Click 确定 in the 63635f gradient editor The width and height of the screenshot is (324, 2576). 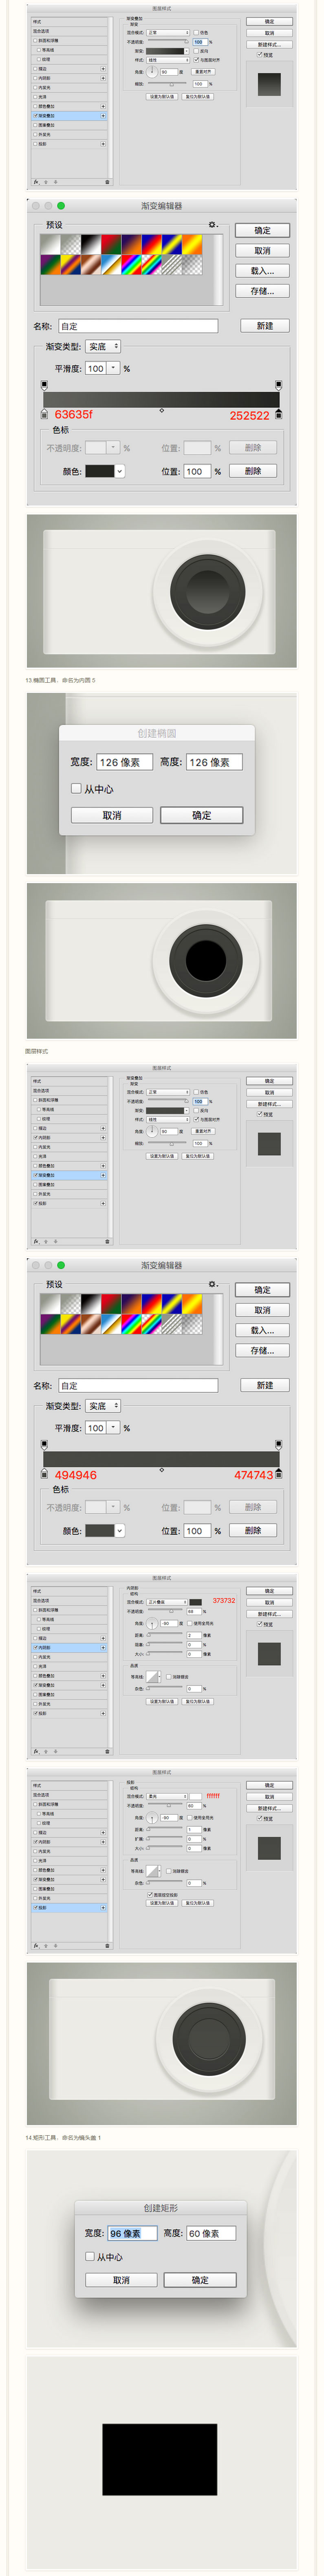[x=262, y=231]
